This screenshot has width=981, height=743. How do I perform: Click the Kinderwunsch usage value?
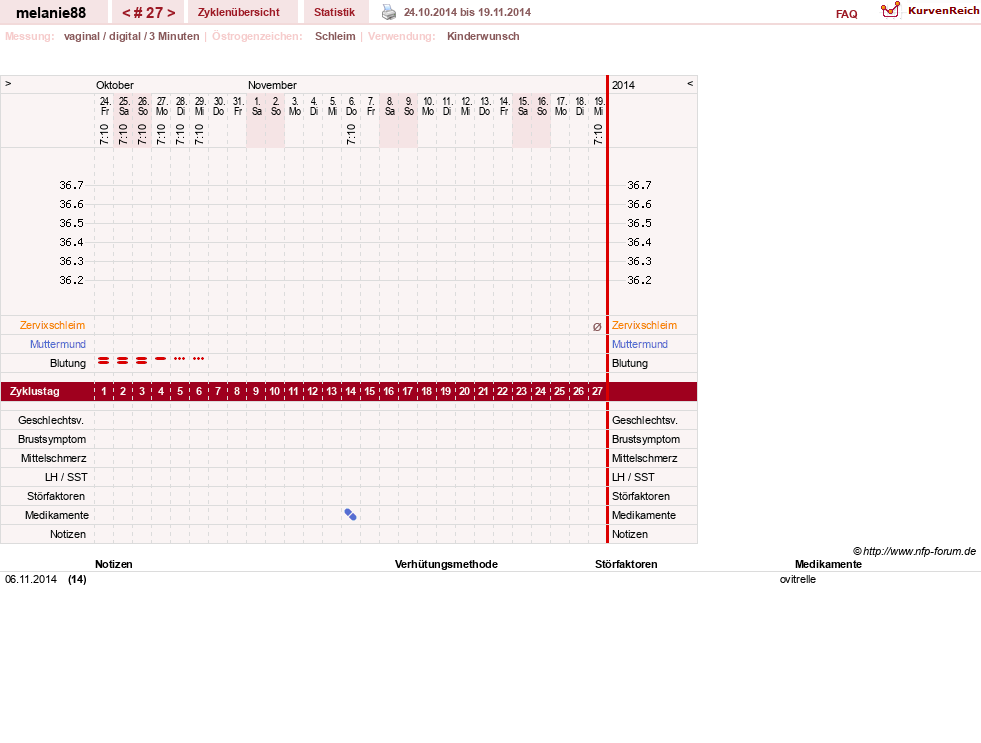pyautogui.click(x=483, y=36)
